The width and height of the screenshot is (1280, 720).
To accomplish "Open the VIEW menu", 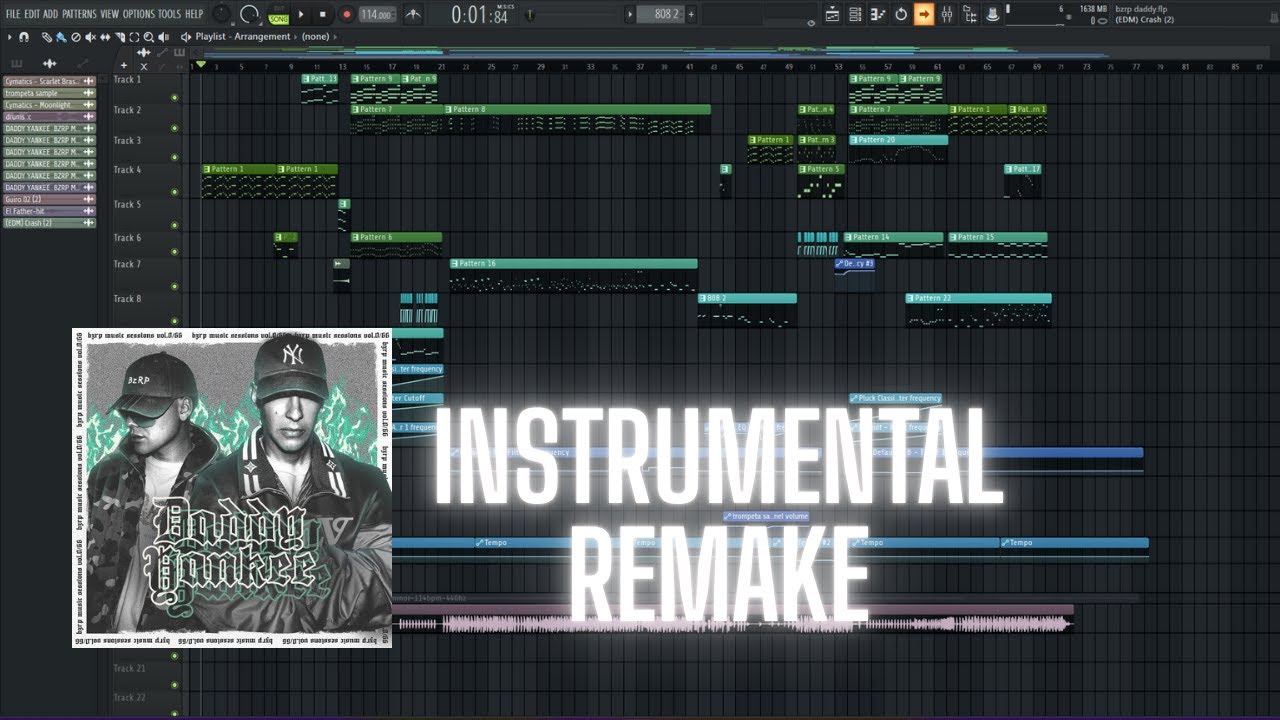I will point(109,14).
